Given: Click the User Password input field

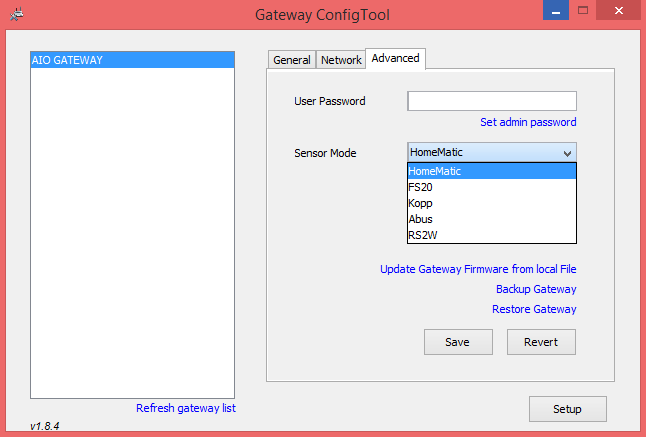Looking at the screenshot, I should tap(491, 101).
